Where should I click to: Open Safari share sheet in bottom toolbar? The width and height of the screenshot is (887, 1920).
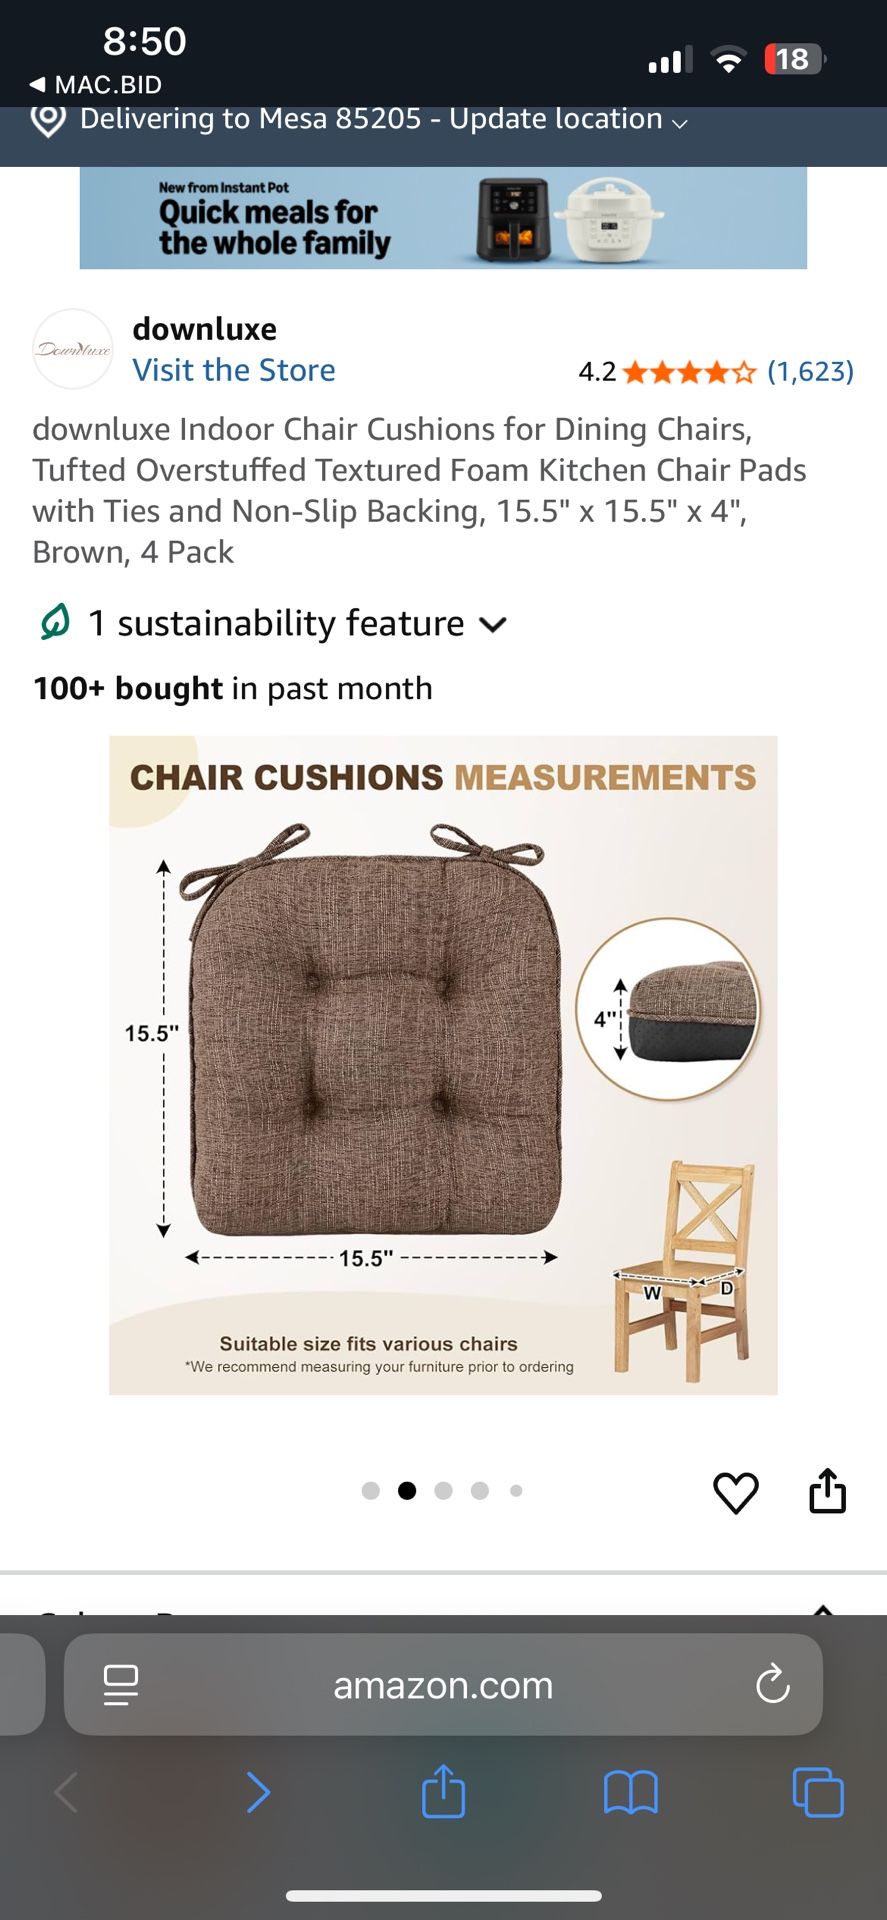point(443,1791)
